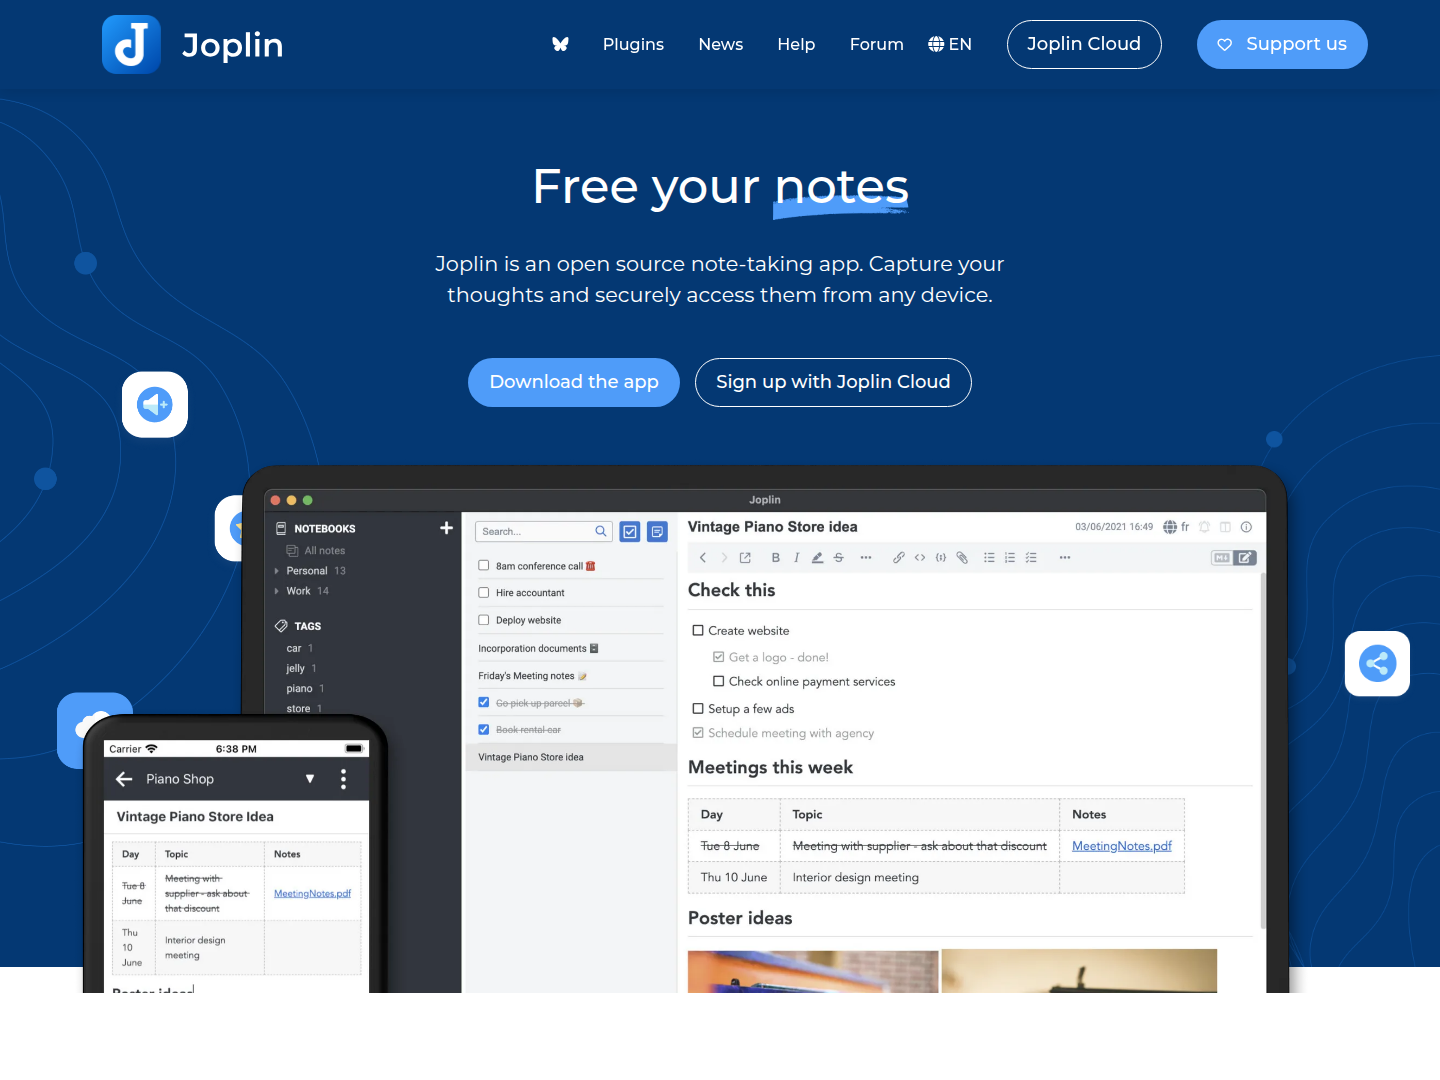
Task: Open the first three-dot overflow in note toolbar
Action: (x=866, y=558)
